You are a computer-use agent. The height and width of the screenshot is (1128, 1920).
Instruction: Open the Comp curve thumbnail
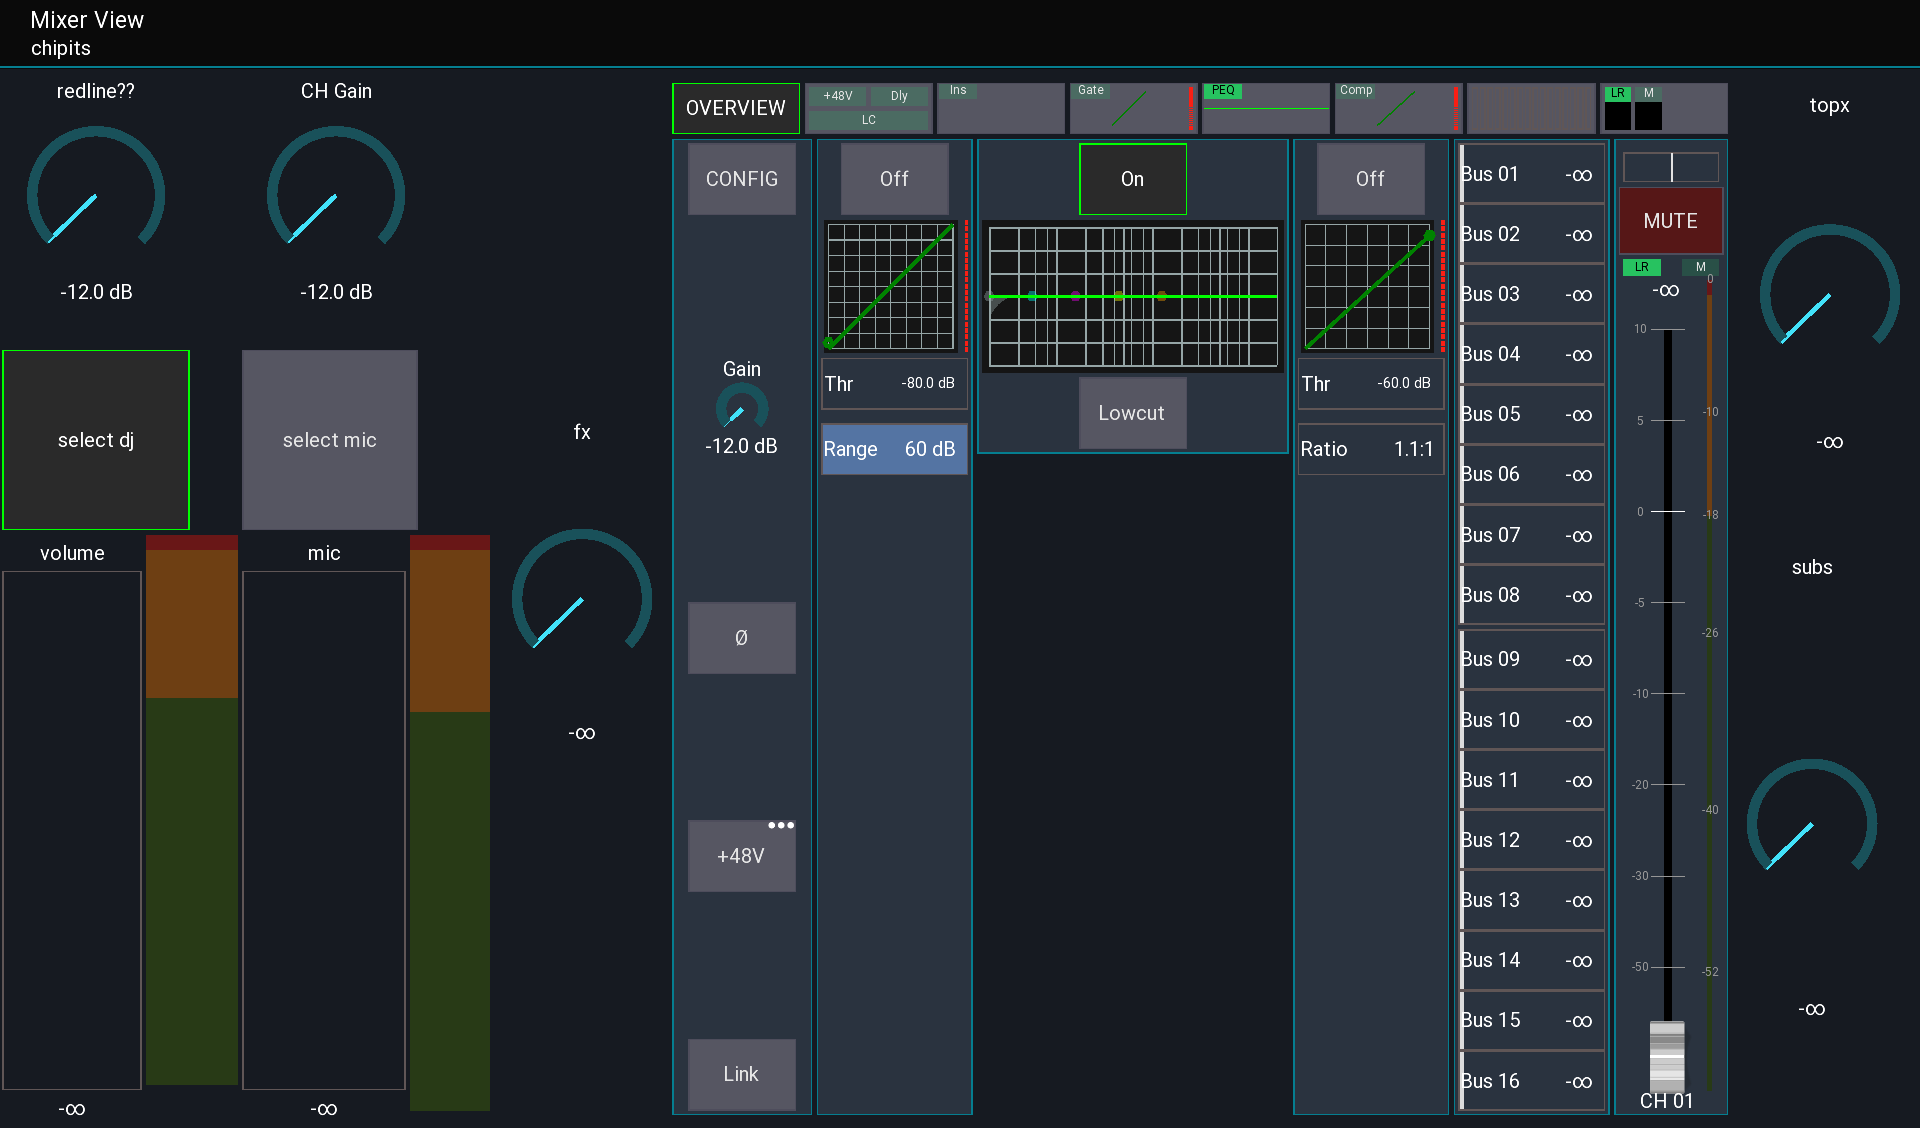pos(1397,108)
